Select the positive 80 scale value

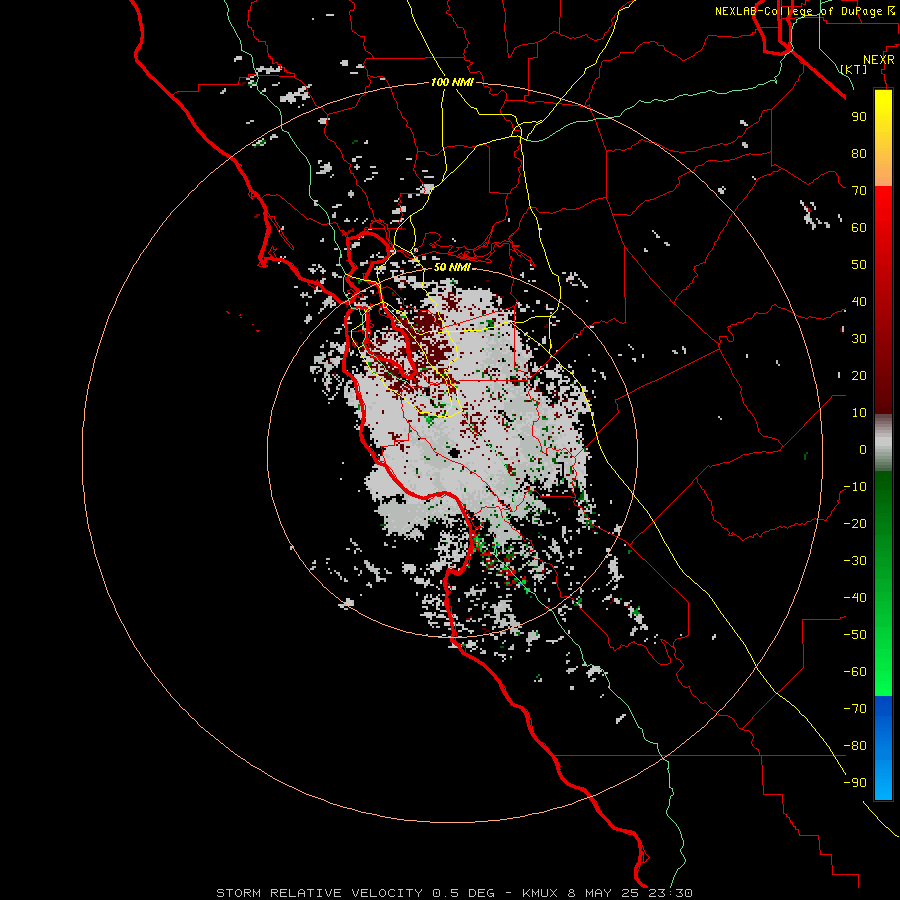tap(859, 153)
